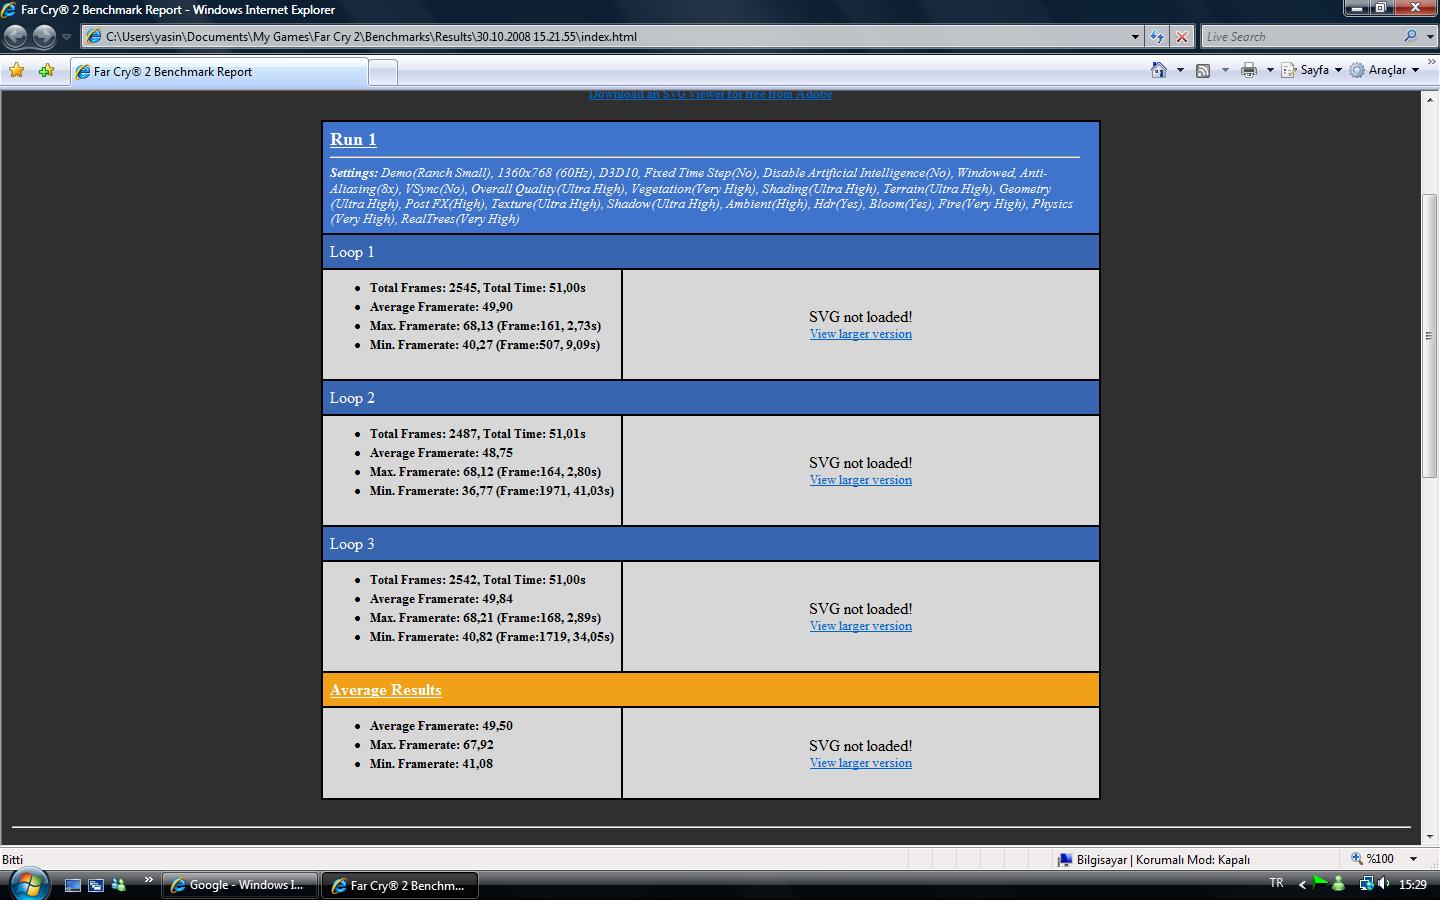Click the Home page icon

(x=1159, y=70)
